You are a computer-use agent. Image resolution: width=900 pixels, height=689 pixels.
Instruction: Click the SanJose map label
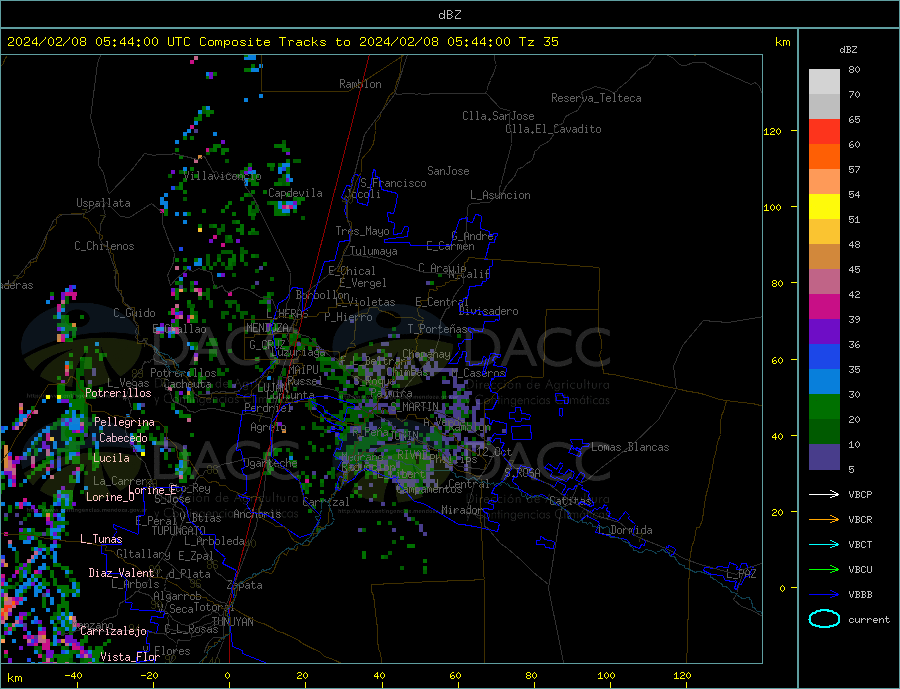[x=448, y=171]
